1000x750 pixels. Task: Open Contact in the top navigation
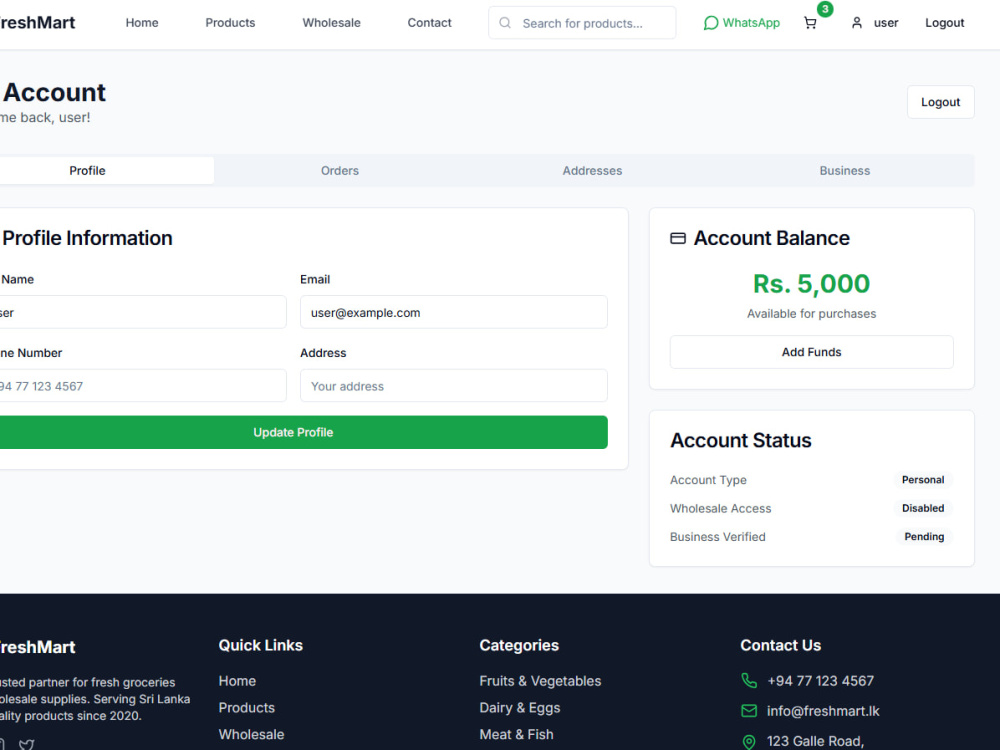tap(429, 23)
